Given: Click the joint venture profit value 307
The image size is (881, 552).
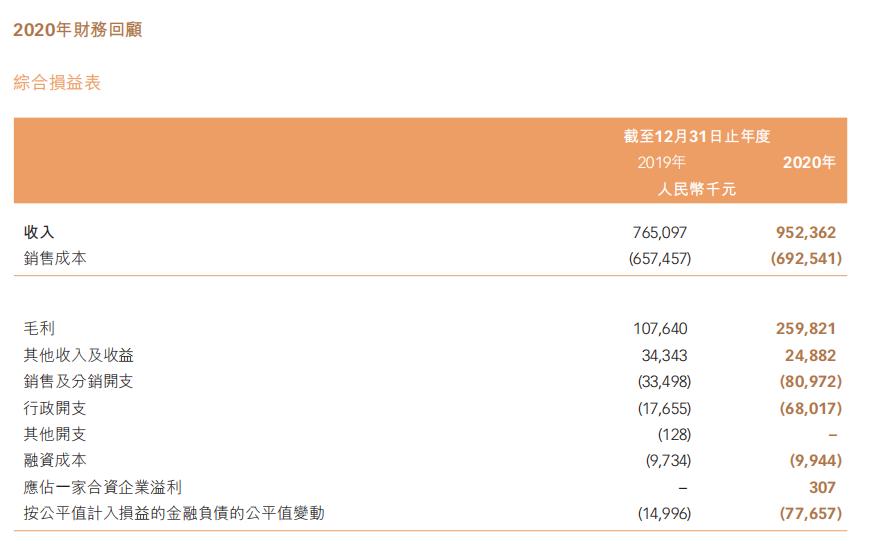Looking at the screenshot, I should 822,487.
